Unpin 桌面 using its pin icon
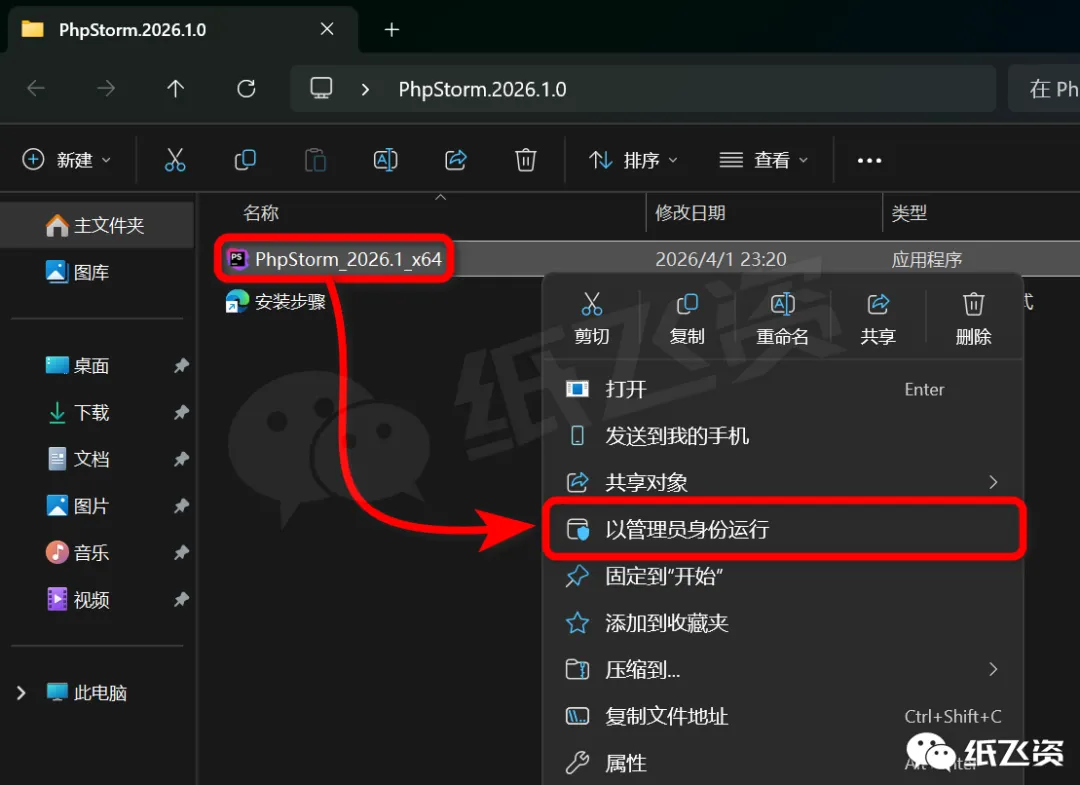1080x785 pixels. (181, 366)
